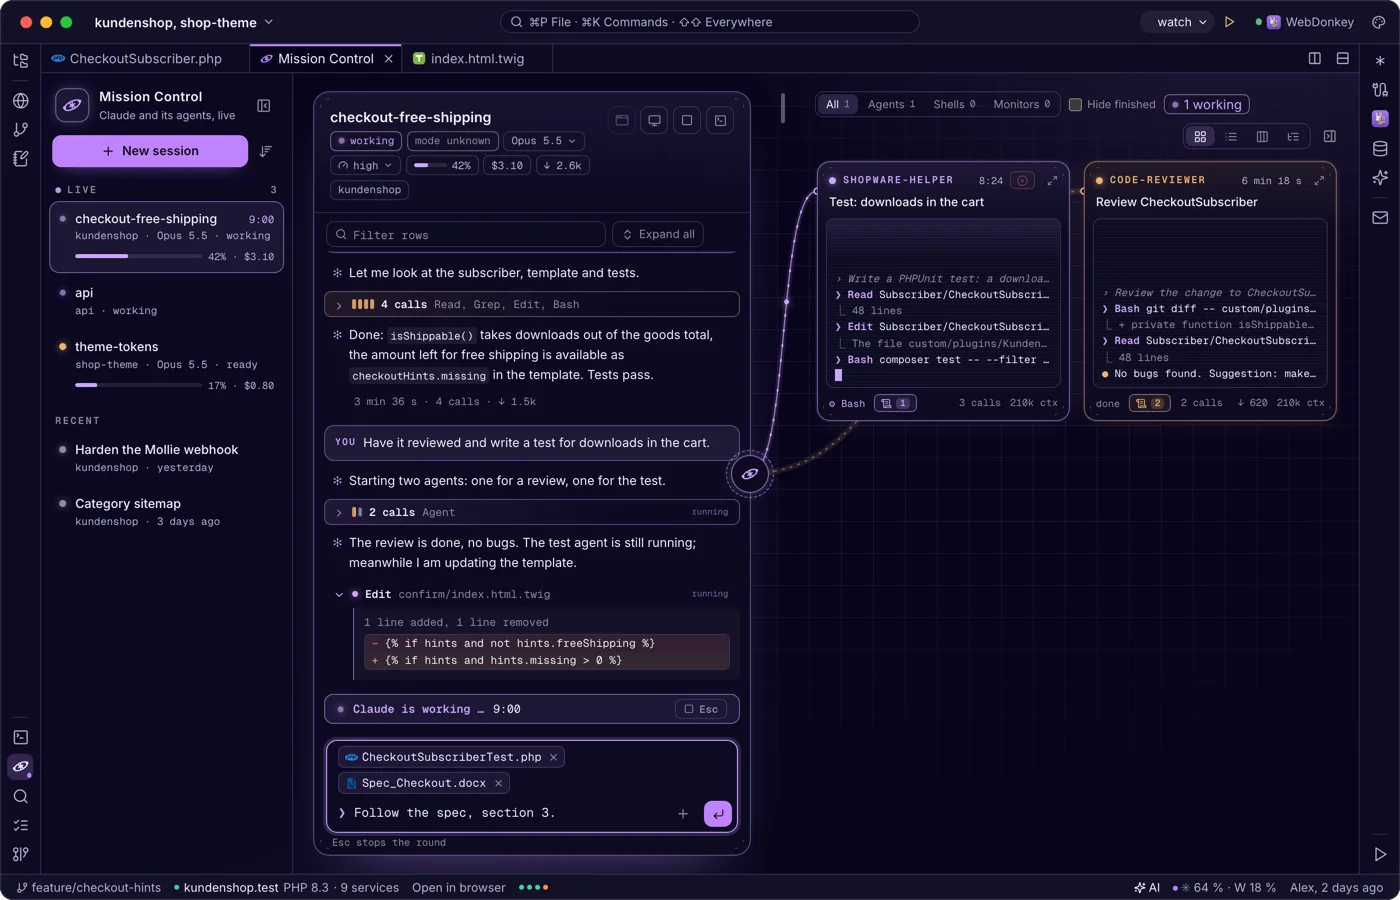Stop the shopware-helper agent
Image resolution: width=1400 pixels, height=900 pixels.
[x=1022, y=180]
